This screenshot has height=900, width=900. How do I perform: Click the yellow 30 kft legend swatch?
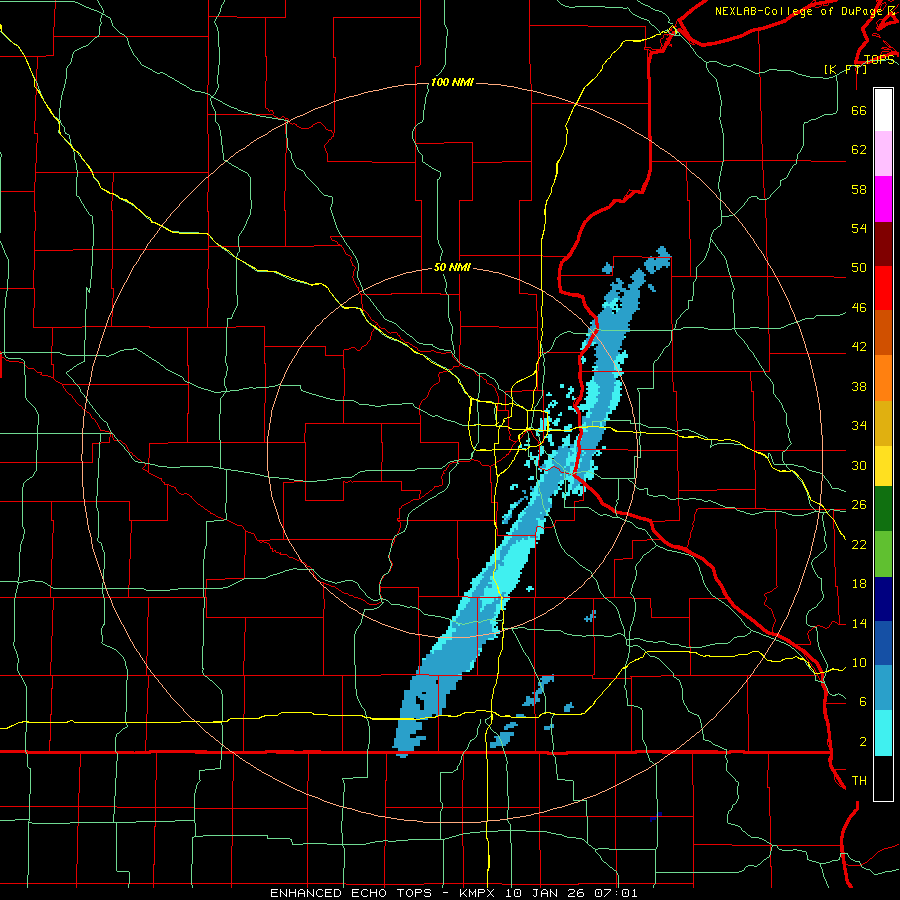(883, 466)
